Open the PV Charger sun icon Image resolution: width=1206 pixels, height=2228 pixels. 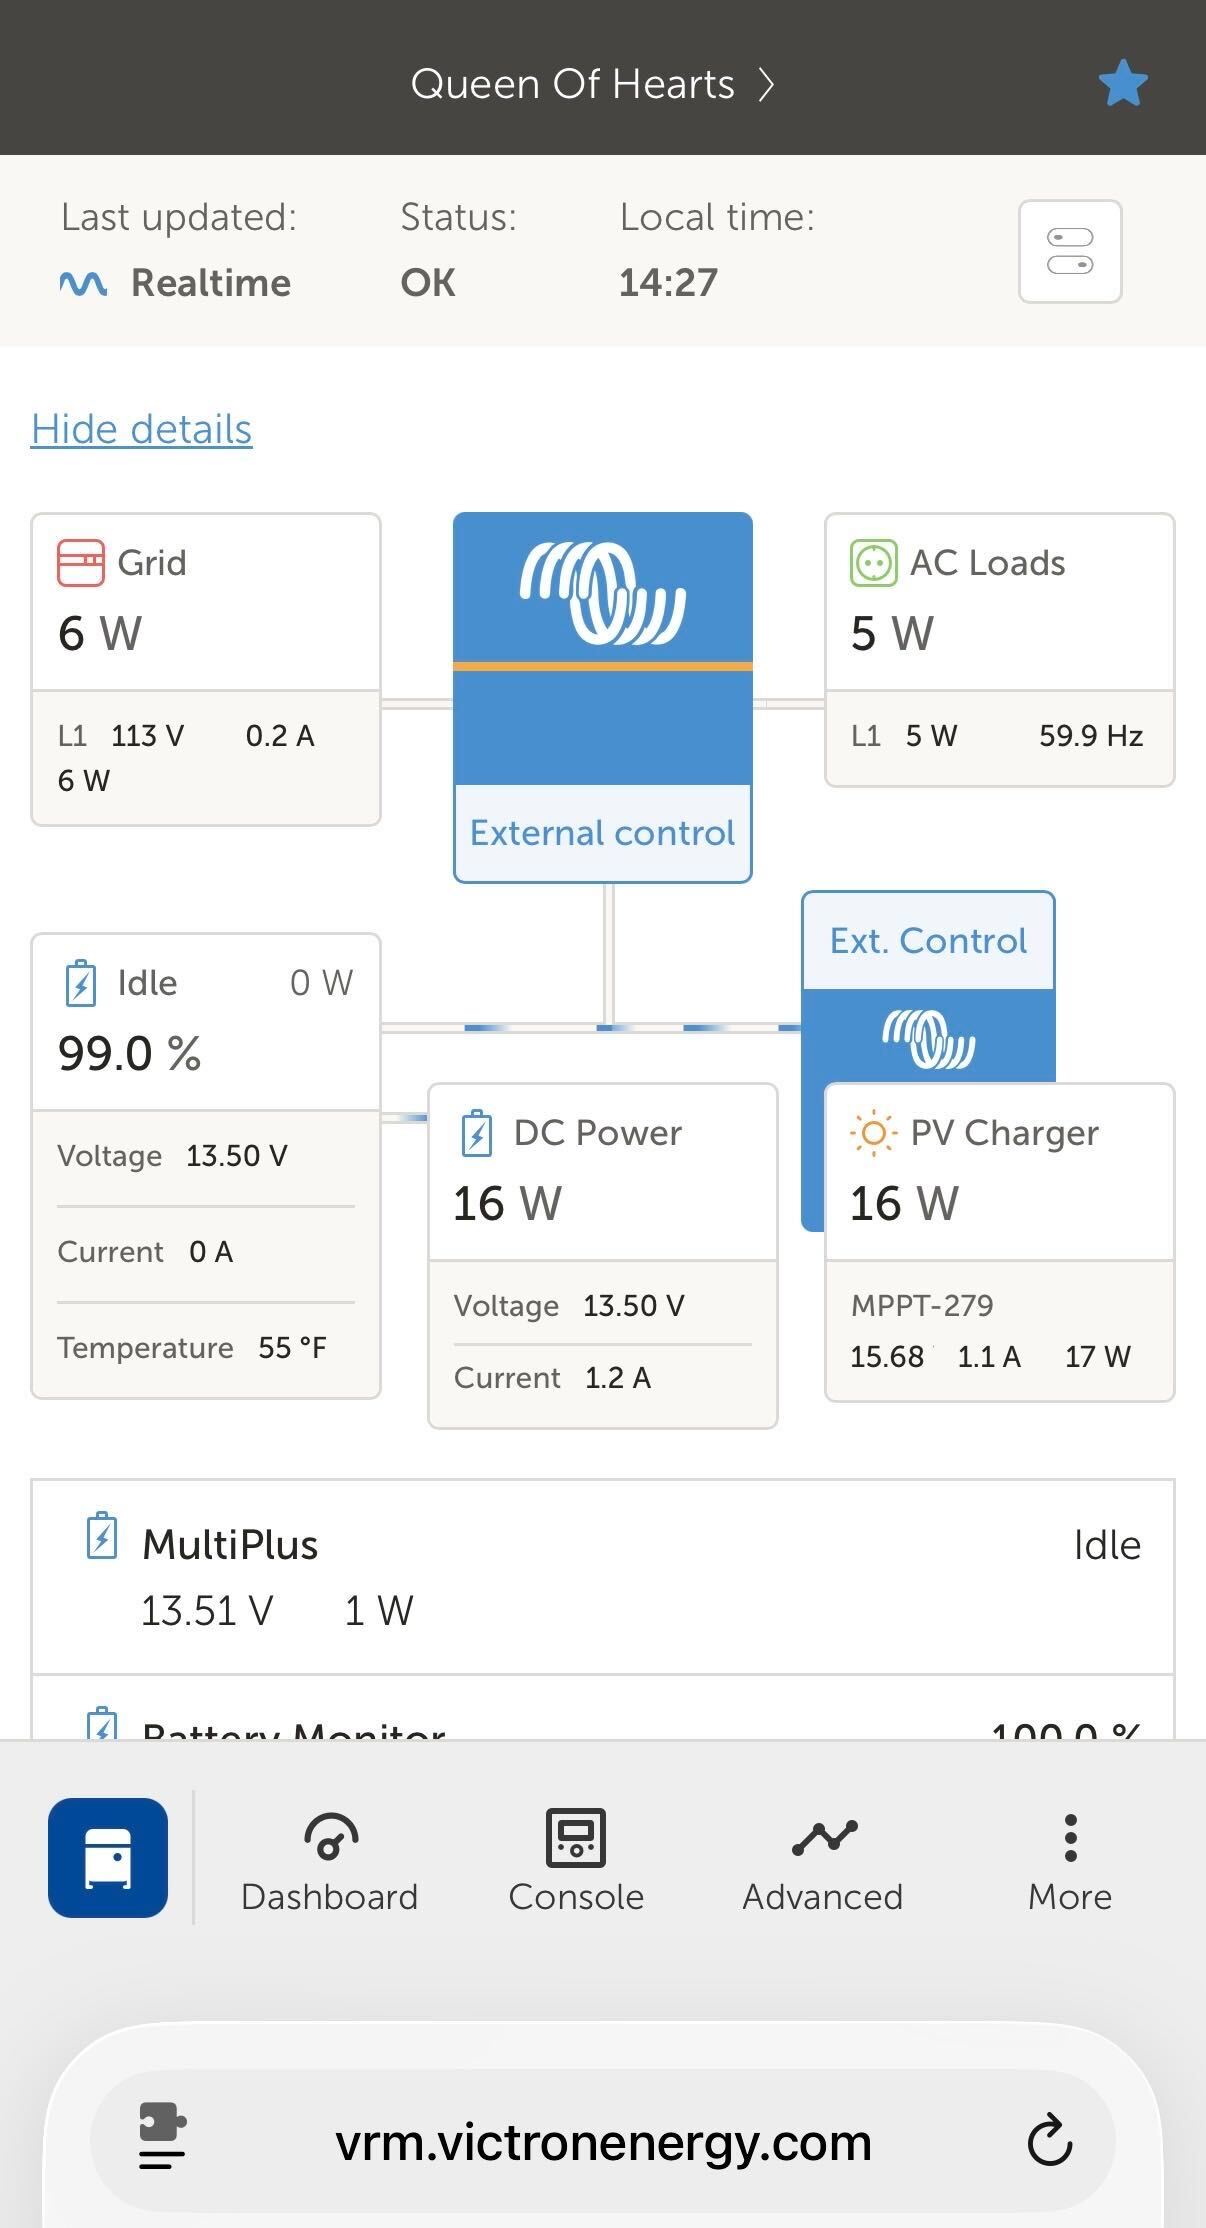tap(874, 1133)
